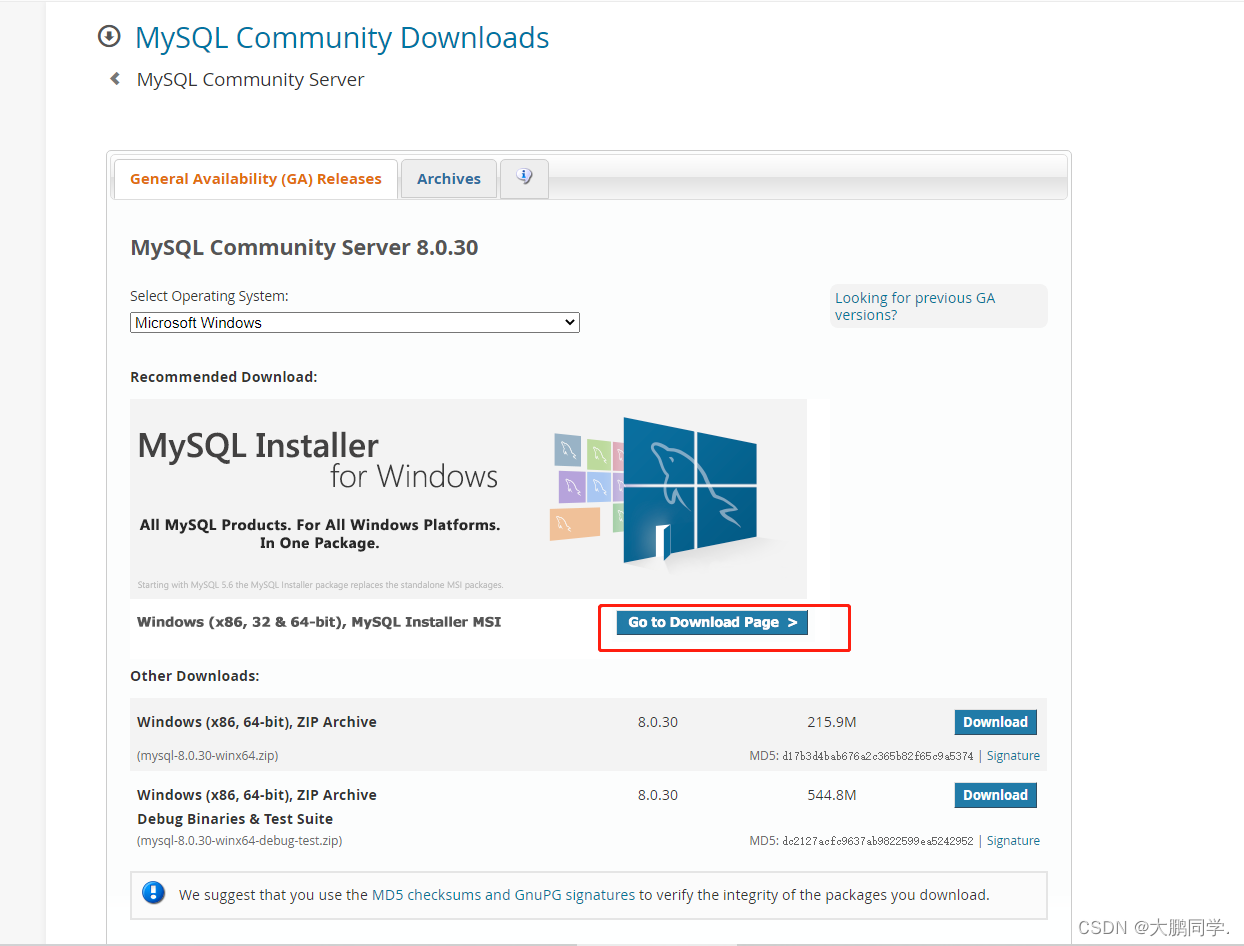Open Signature link for mysql-8.0.30-winx64.zip
1244x946 pixels.
pos(1013,756)
